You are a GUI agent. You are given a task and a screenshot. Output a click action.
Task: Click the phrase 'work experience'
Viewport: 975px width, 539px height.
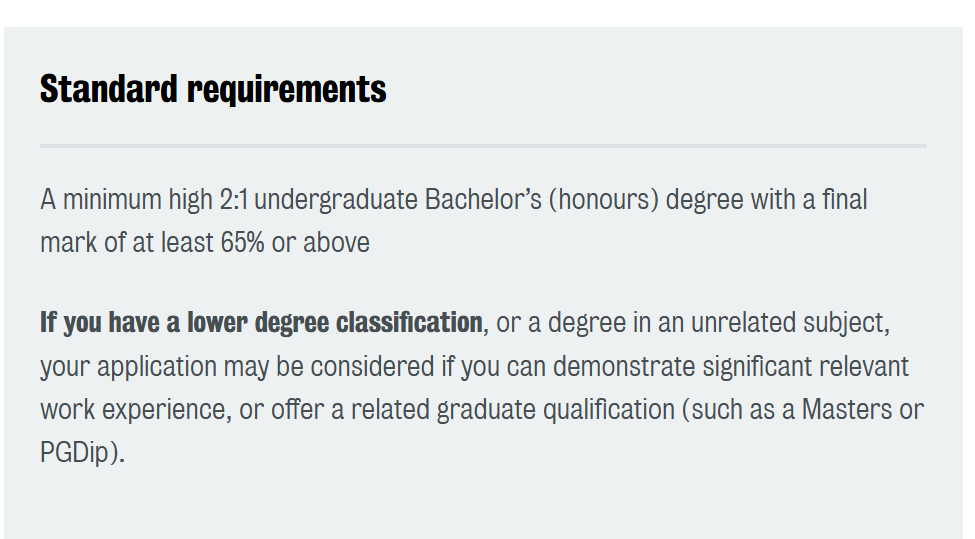point(133,410)
